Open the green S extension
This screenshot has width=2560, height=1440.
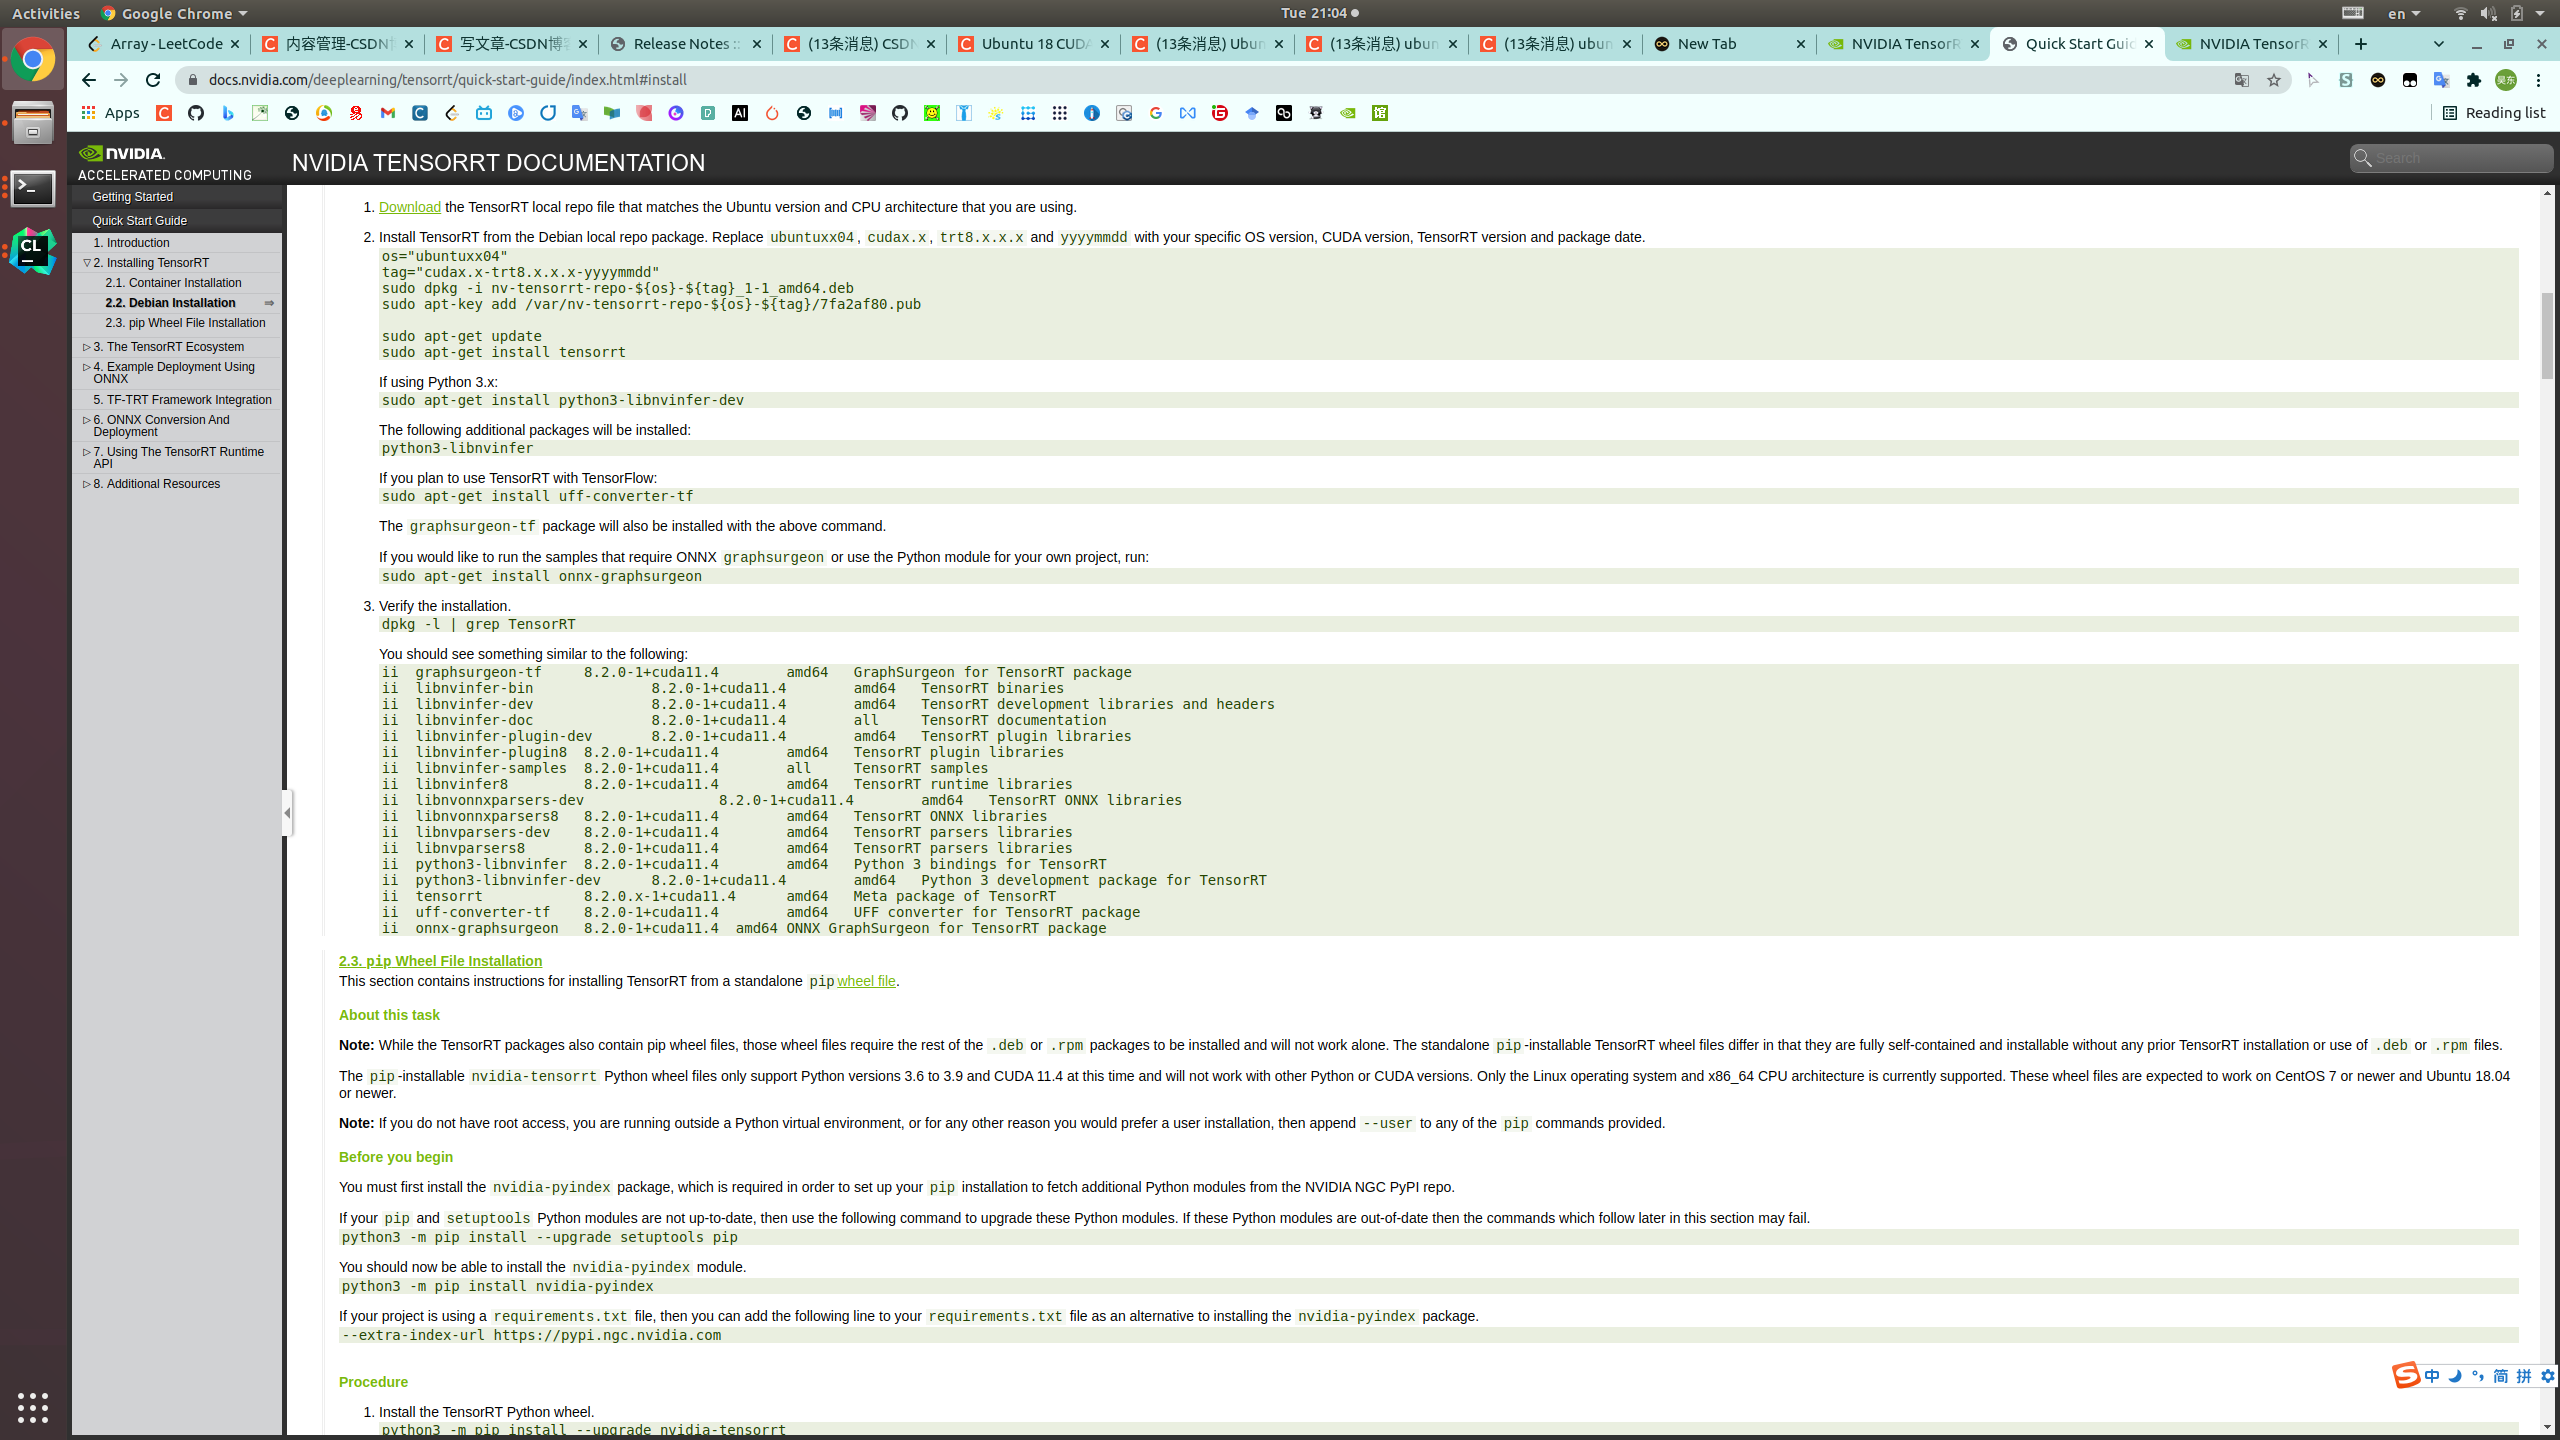tap(2346, 80)
